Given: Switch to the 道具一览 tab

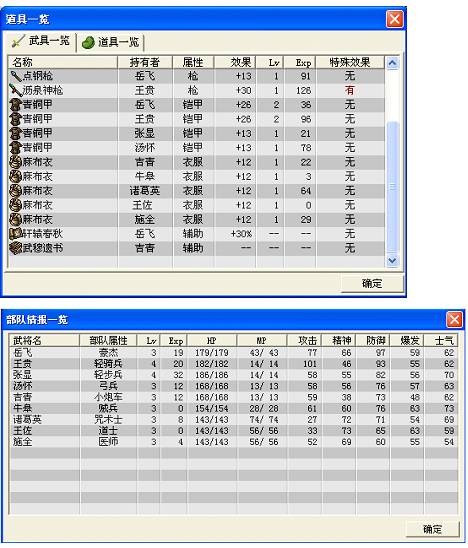Looking at the screenshot, I should pos(110,43).
